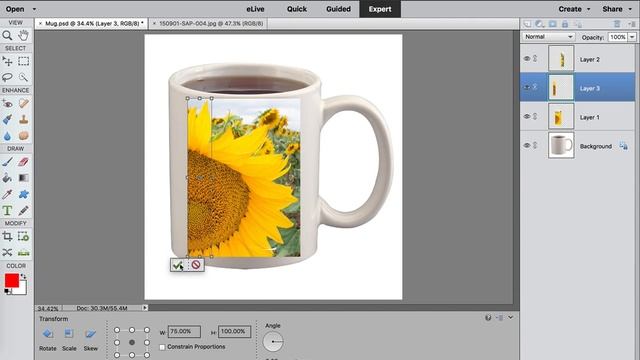Add a fill or adjustment layer
The height and width of the screenshot is (360, 640).
540,24
